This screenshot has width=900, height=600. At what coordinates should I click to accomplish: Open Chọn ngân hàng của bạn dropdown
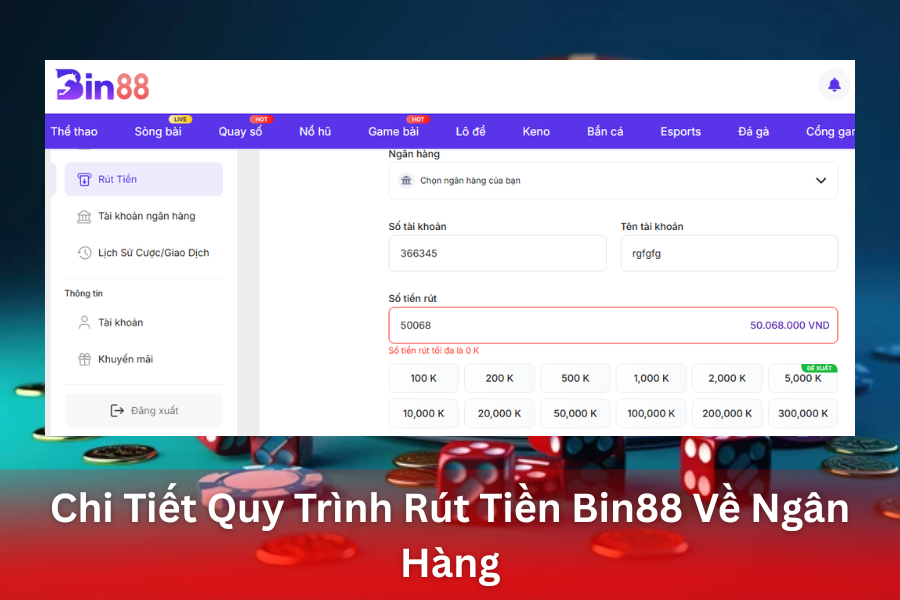[x=613, y=180]
